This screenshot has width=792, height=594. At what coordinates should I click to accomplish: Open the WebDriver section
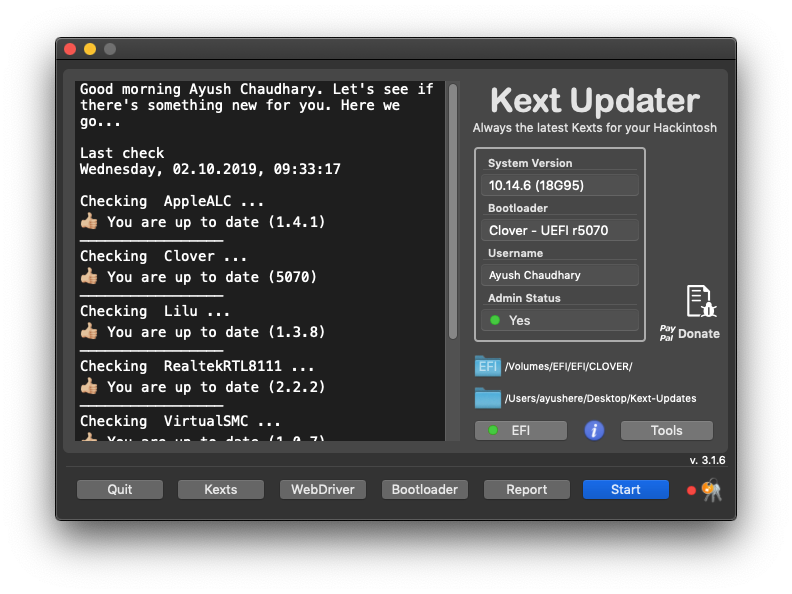pyautogui.click(x=323, y=489)
